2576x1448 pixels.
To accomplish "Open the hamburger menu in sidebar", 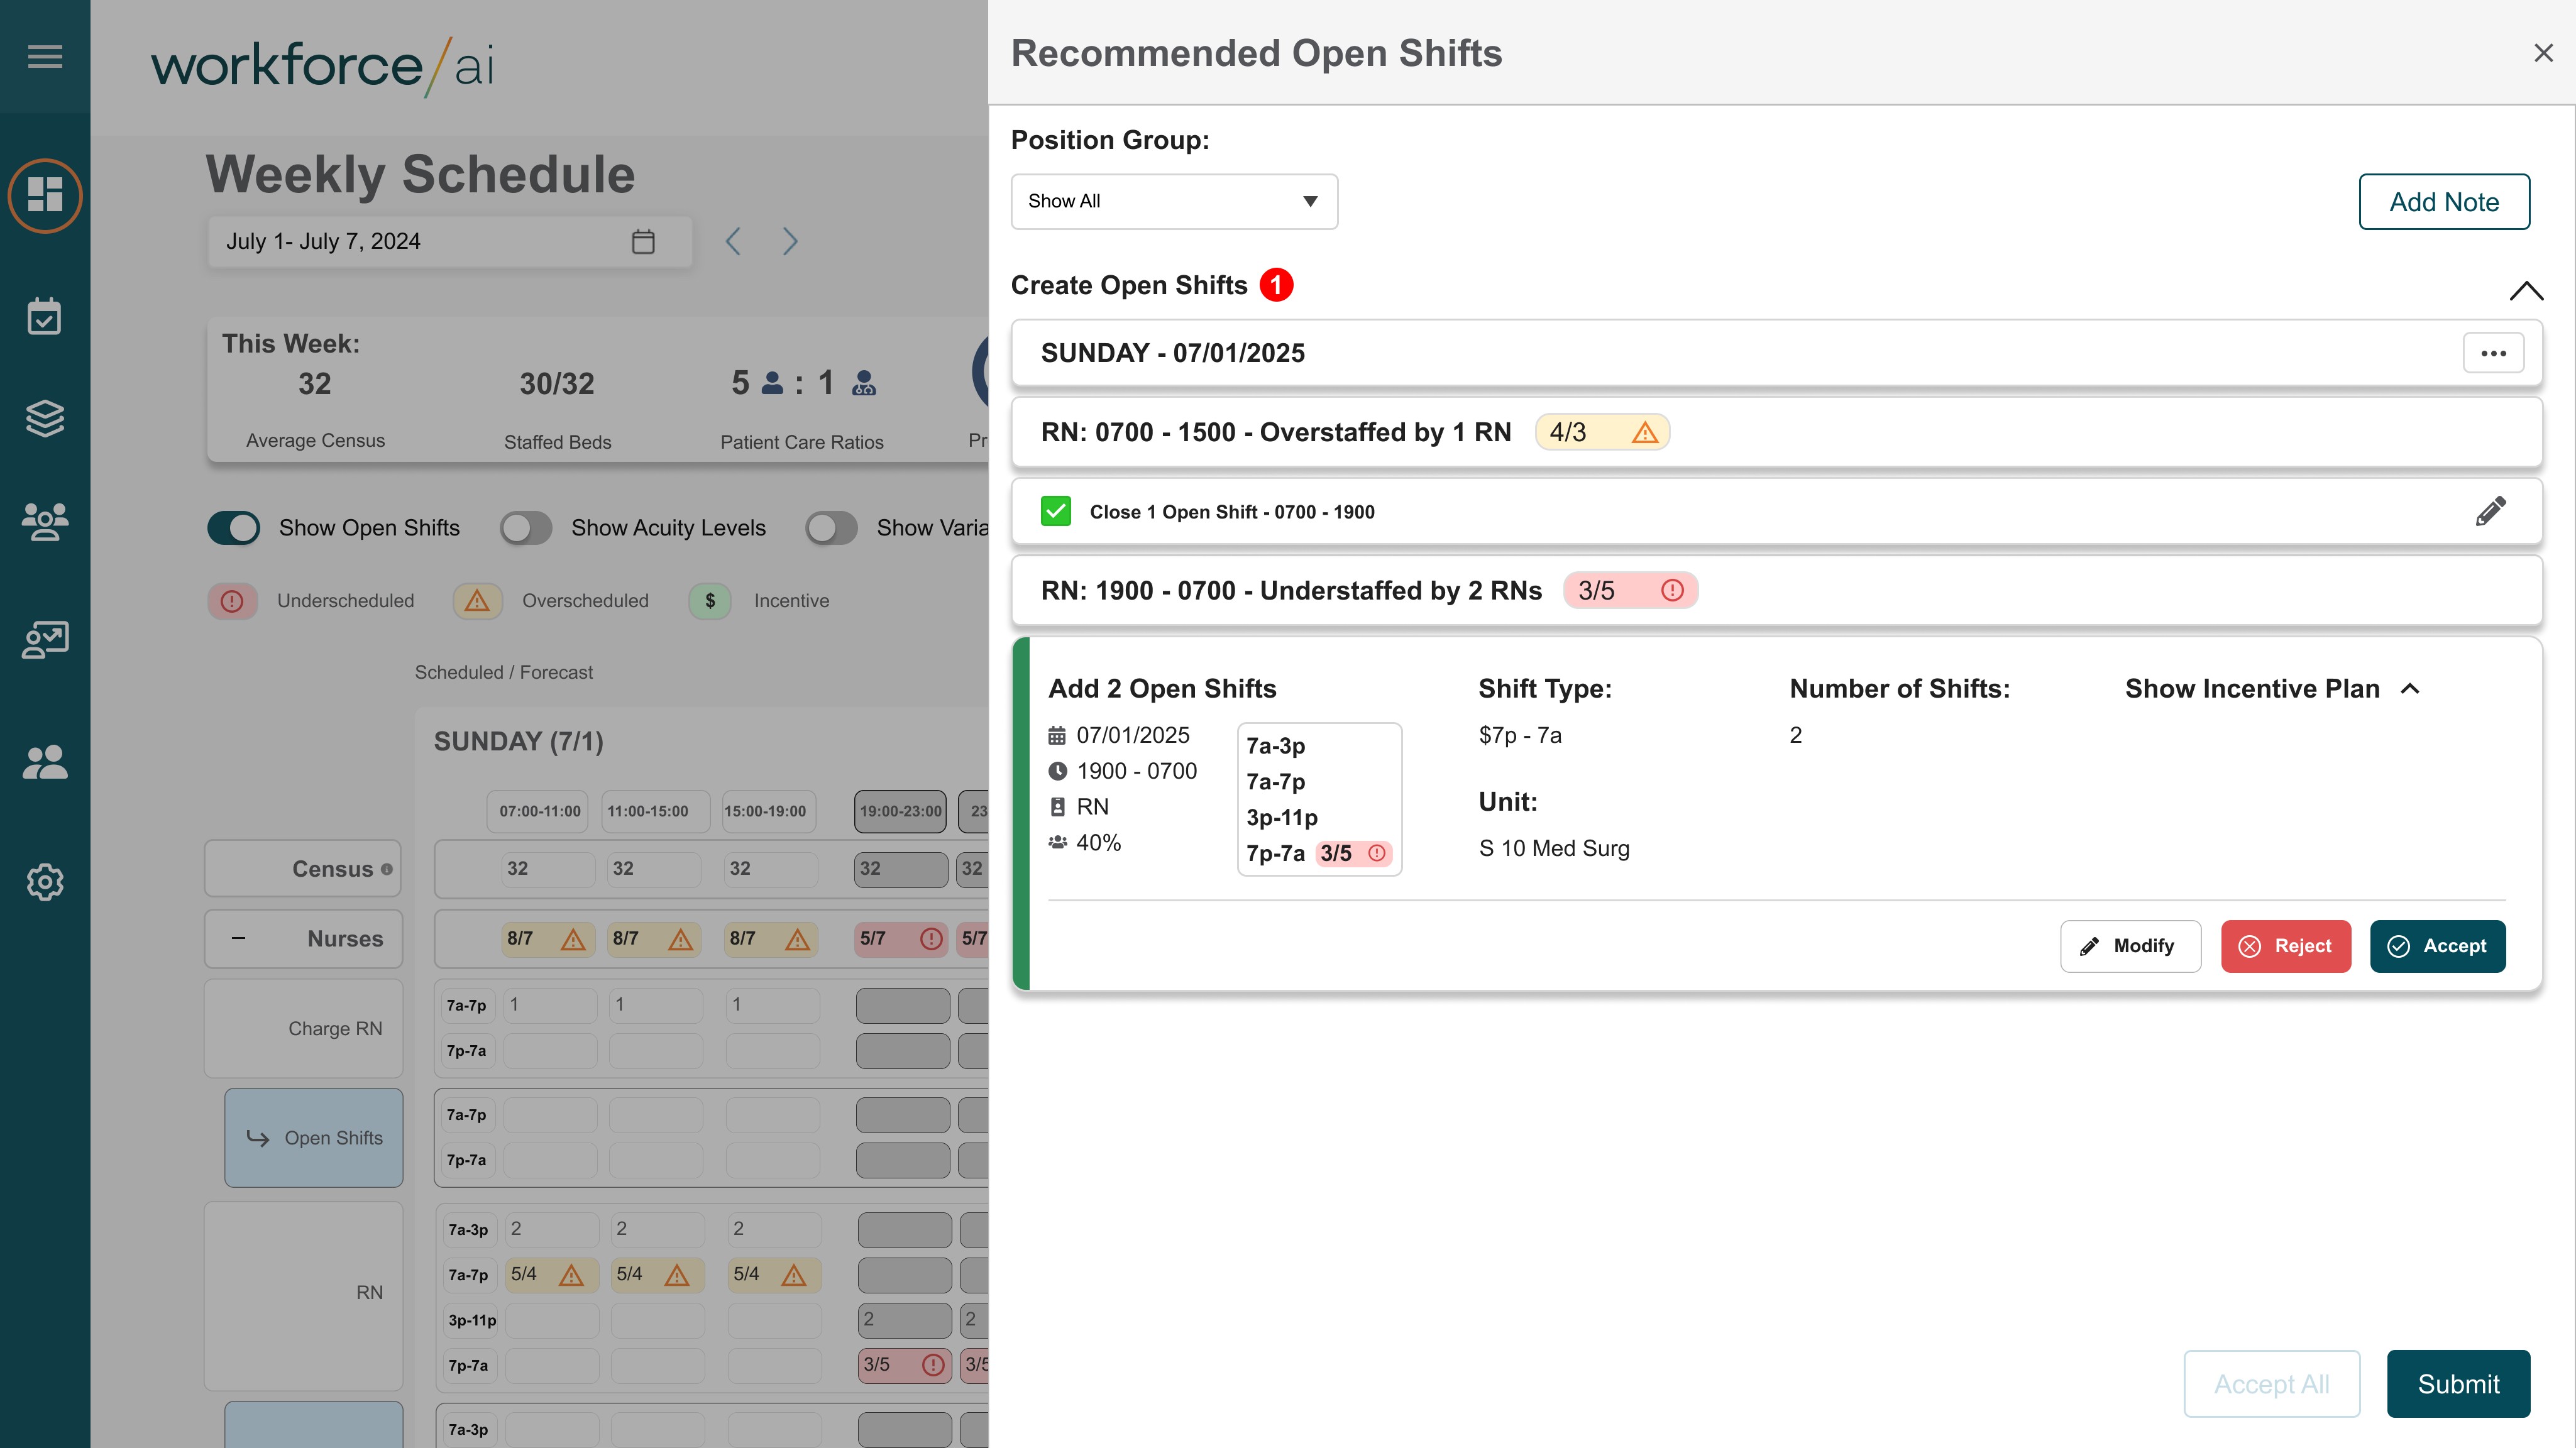I will [x=45, y=56].
